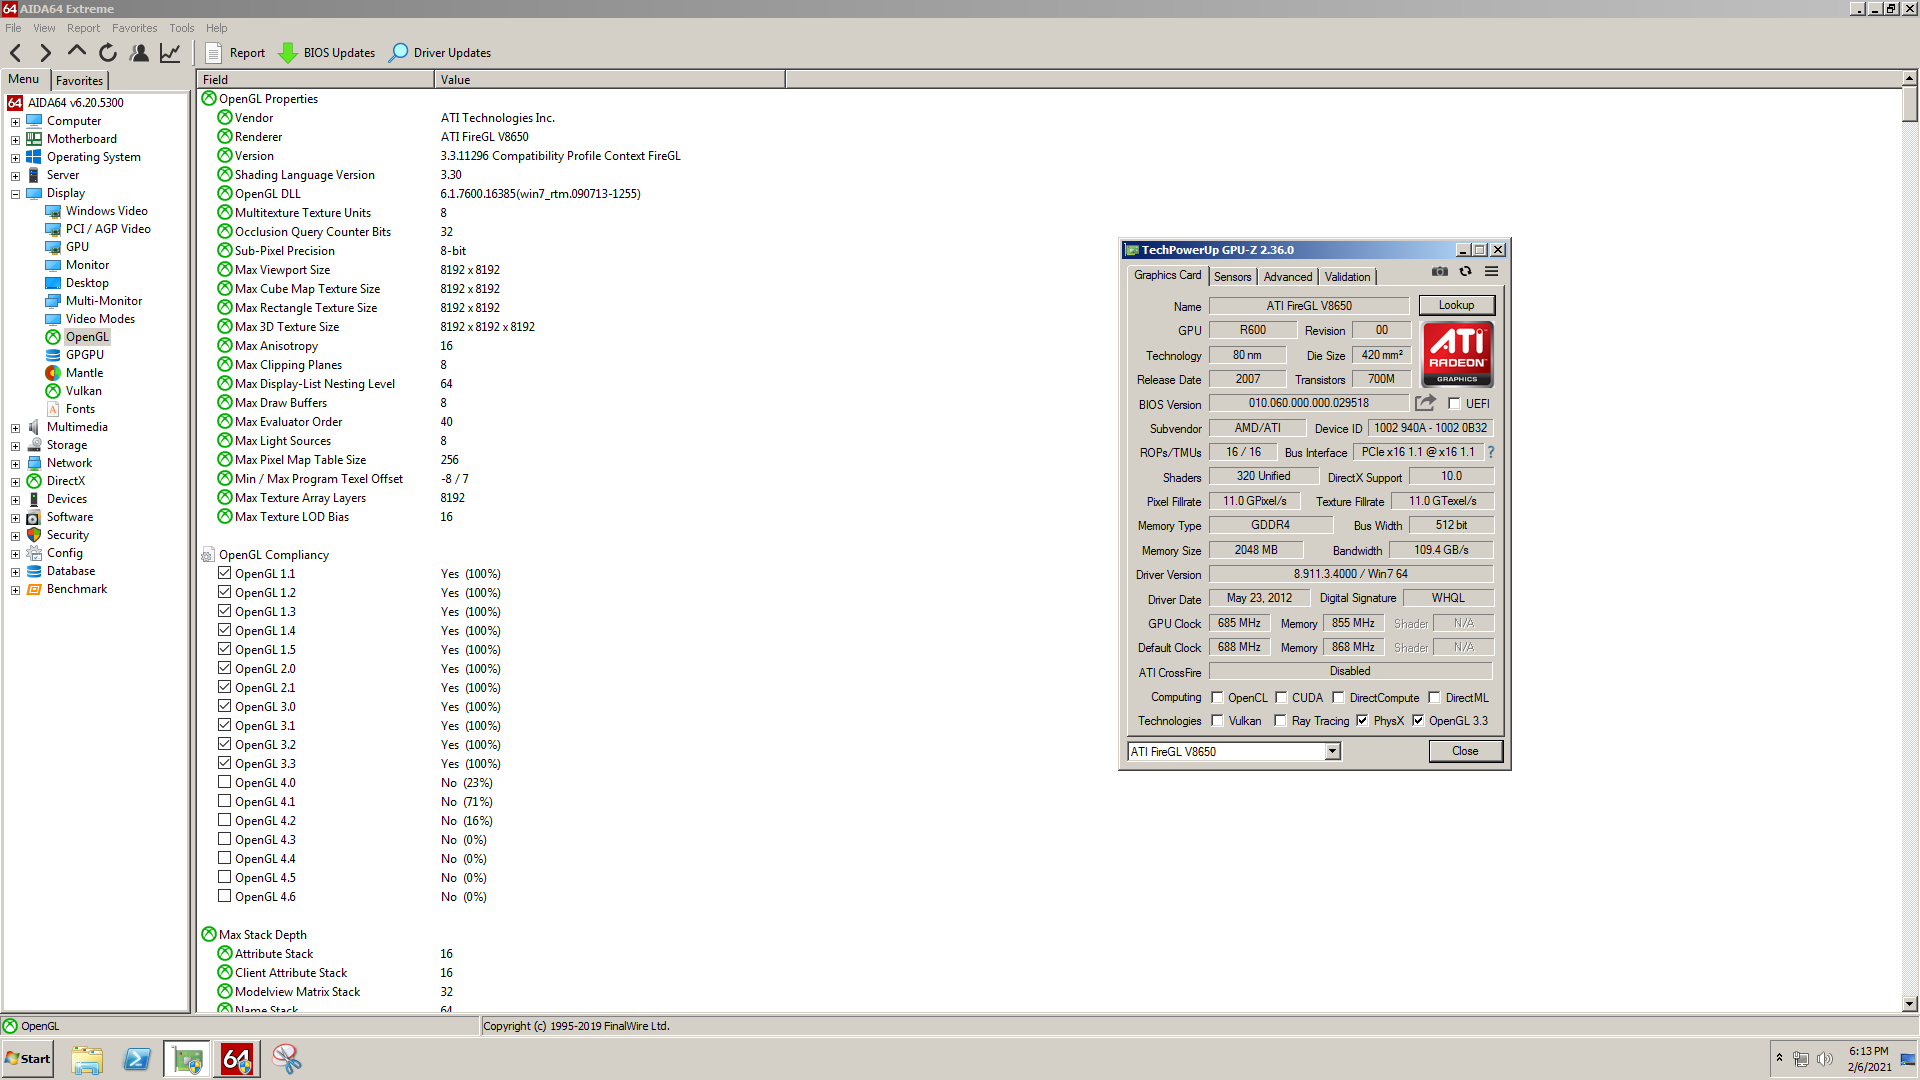Open the graph chart toolbar icon
The height and width of the screenshot is (1080, 1920).
(171, 53)
